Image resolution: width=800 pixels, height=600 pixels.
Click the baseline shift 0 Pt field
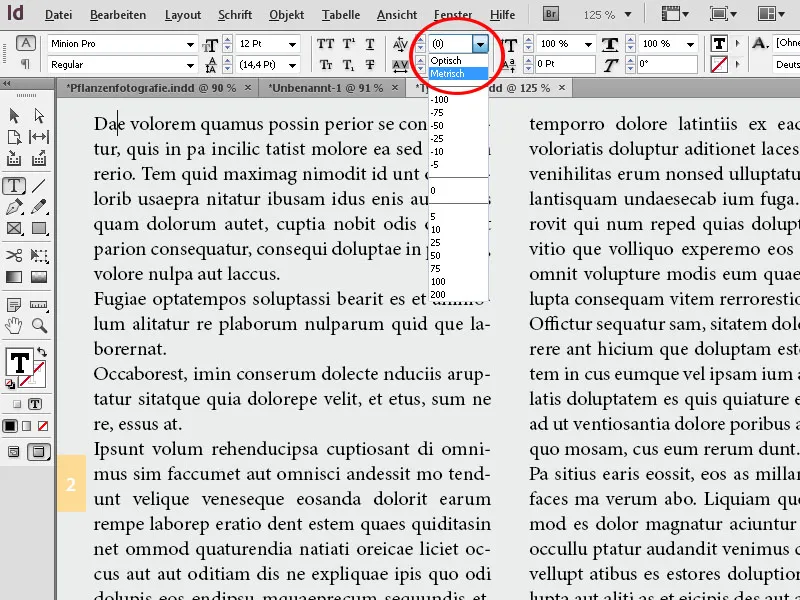click(565, 64)
